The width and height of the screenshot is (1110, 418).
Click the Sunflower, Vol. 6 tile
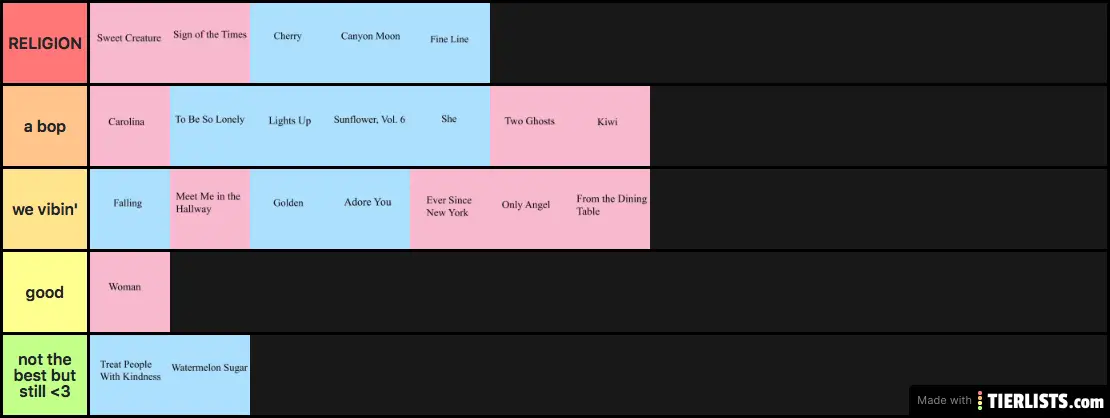pyautogui.click(x=370, y=125)
